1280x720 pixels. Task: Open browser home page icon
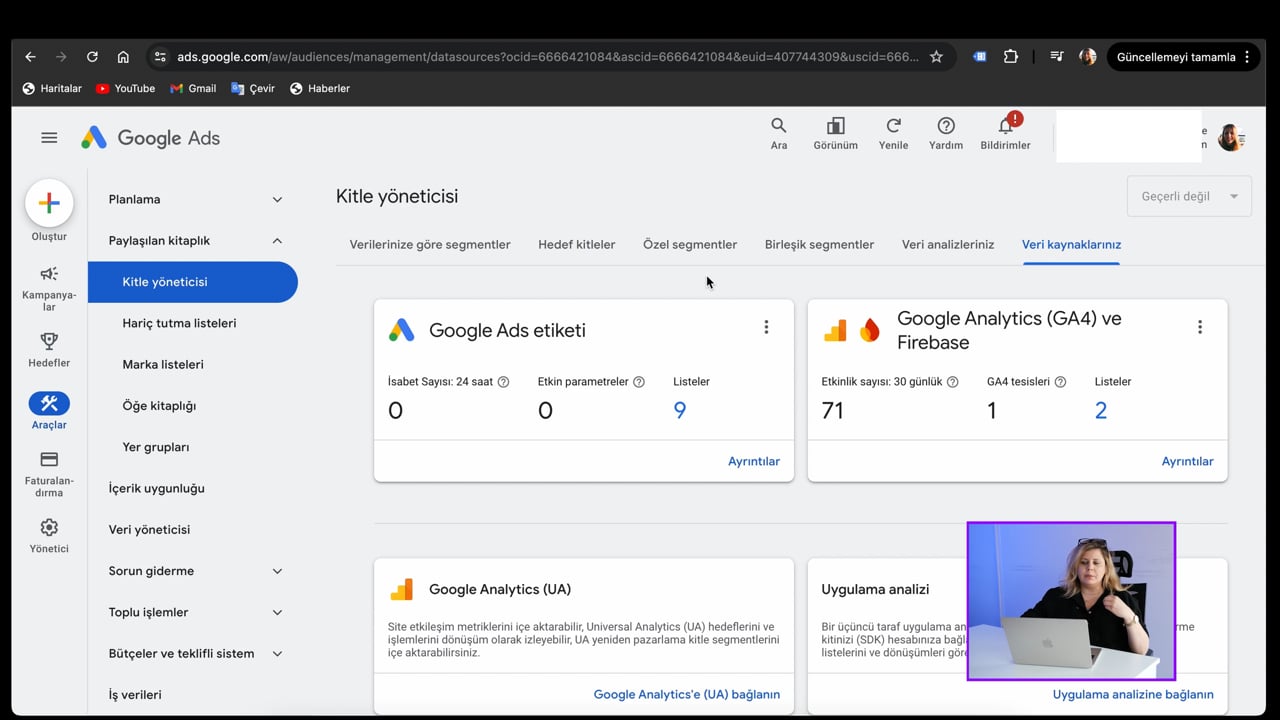pos(123,57)
